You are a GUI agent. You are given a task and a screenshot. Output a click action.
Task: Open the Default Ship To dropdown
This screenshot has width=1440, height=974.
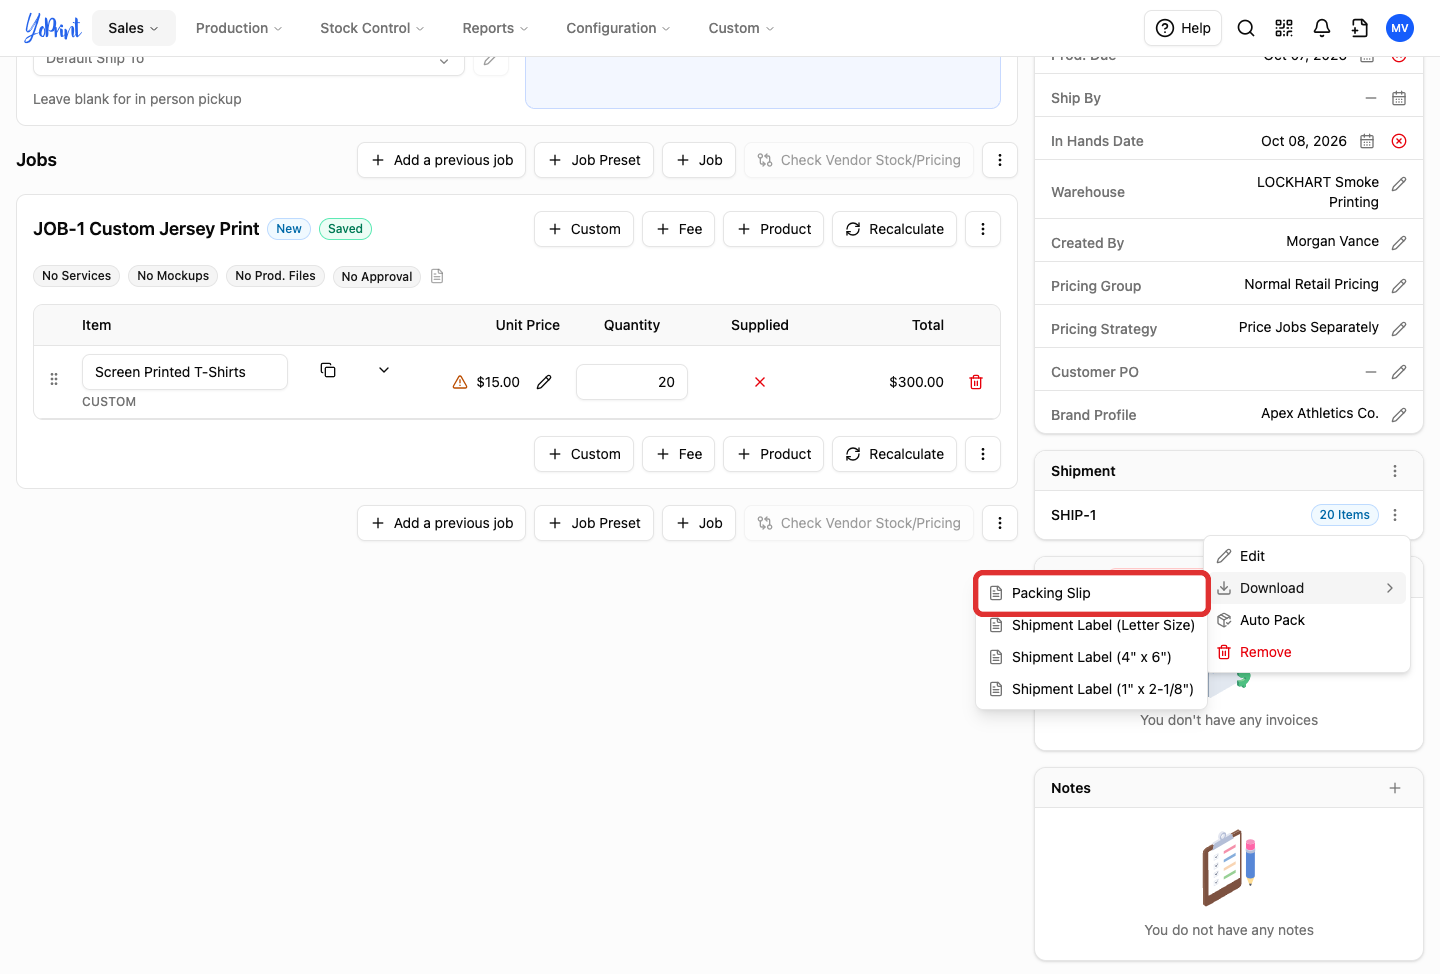pyautogui.click(x=249, y=60)
